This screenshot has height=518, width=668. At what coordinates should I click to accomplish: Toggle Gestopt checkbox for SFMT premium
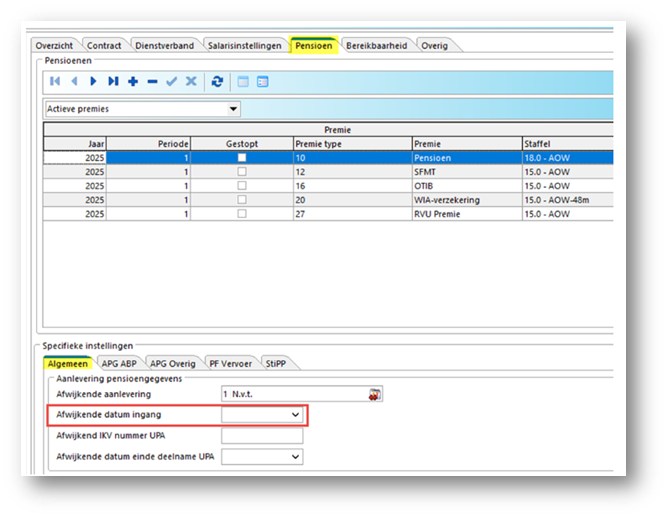242,172
